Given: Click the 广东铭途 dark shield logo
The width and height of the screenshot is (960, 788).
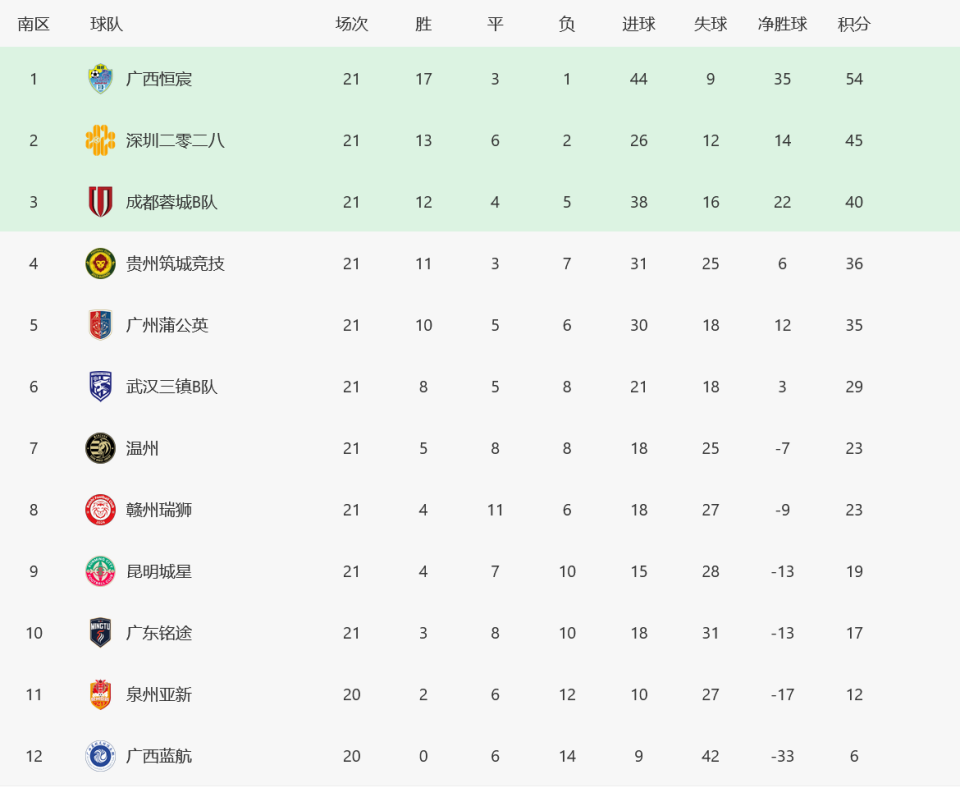Looking at the screenshot, I should point(100,632).
